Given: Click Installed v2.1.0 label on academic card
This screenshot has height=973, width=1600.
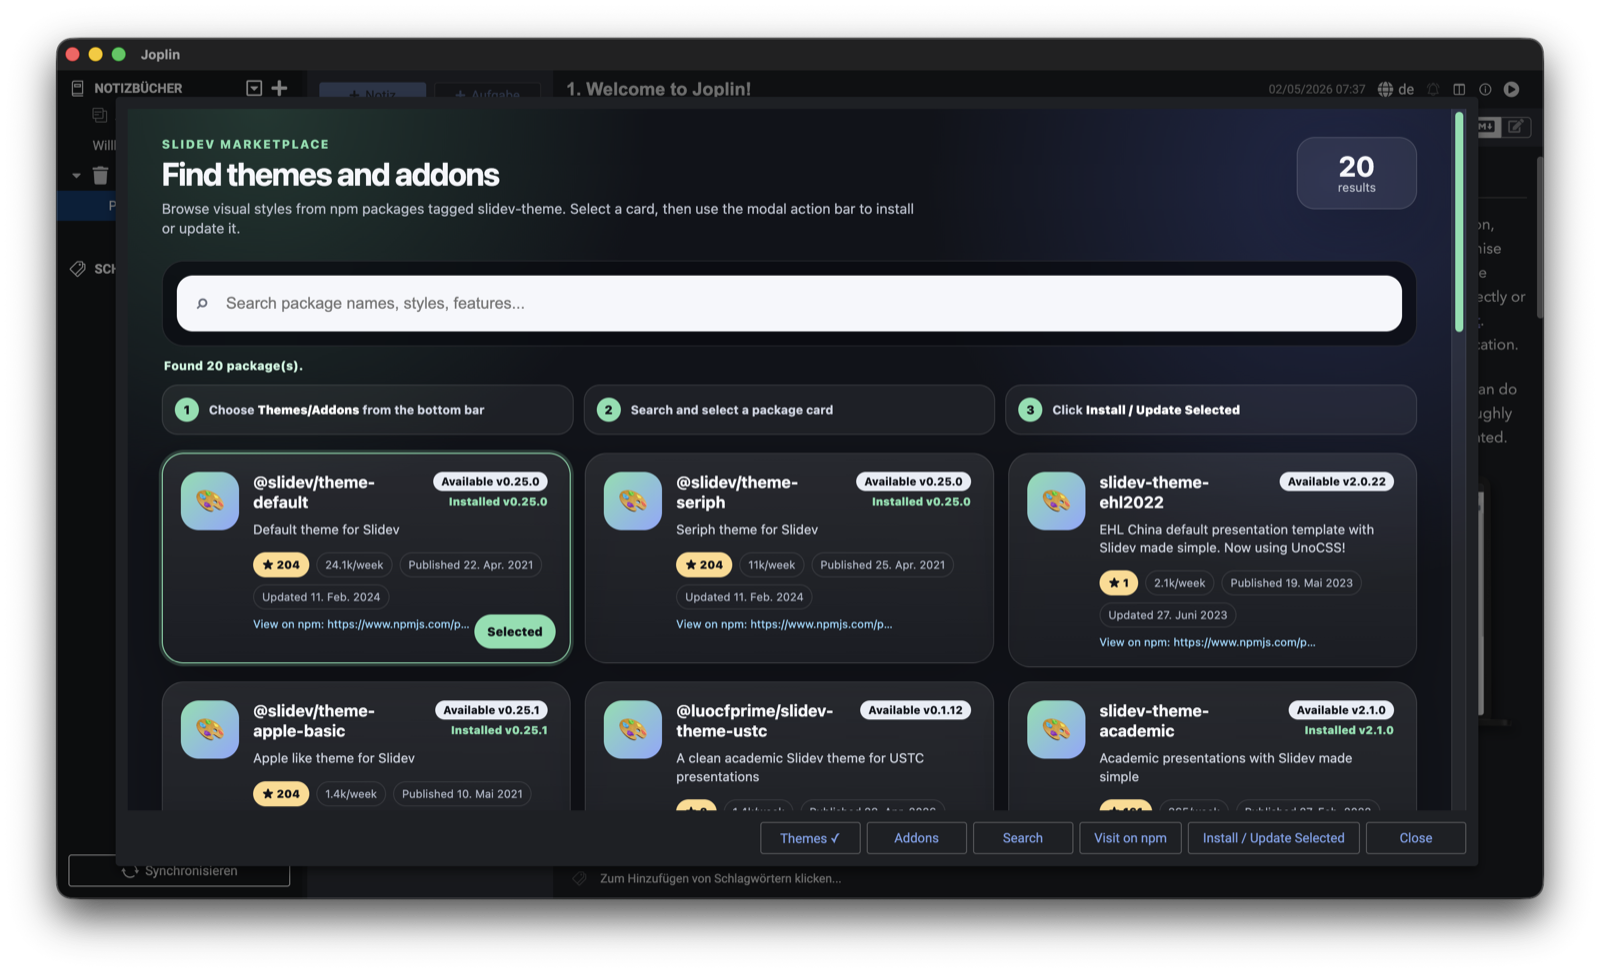Looking at the screenshot, I should tap(1349, 731).
